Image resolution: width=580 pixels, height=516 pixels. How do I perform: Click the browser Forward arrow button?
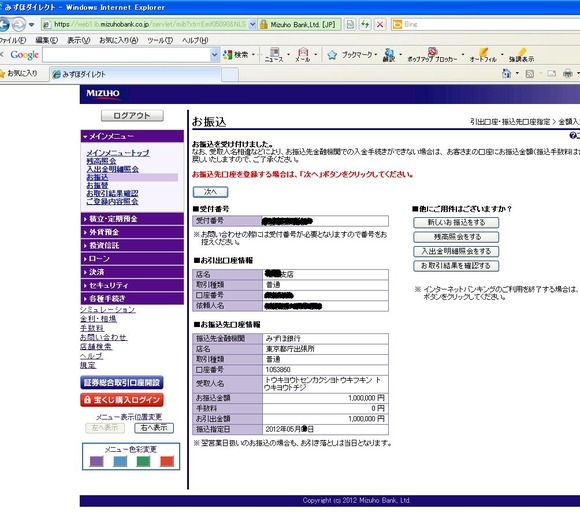point(18,25)
